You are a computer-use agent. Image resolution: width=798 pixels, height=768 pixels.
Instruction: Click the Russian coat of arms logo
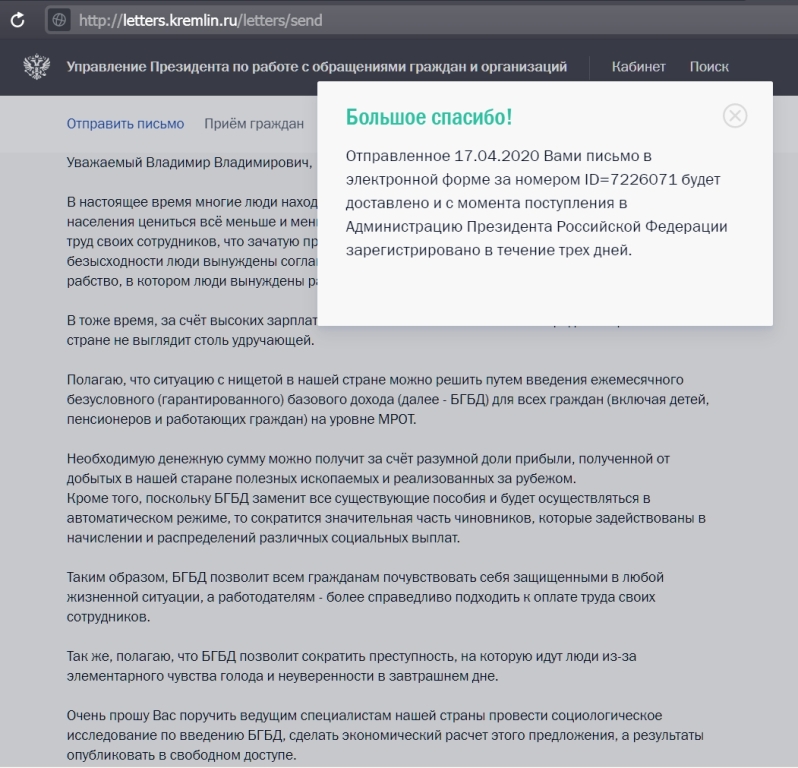tap(37, 67)
